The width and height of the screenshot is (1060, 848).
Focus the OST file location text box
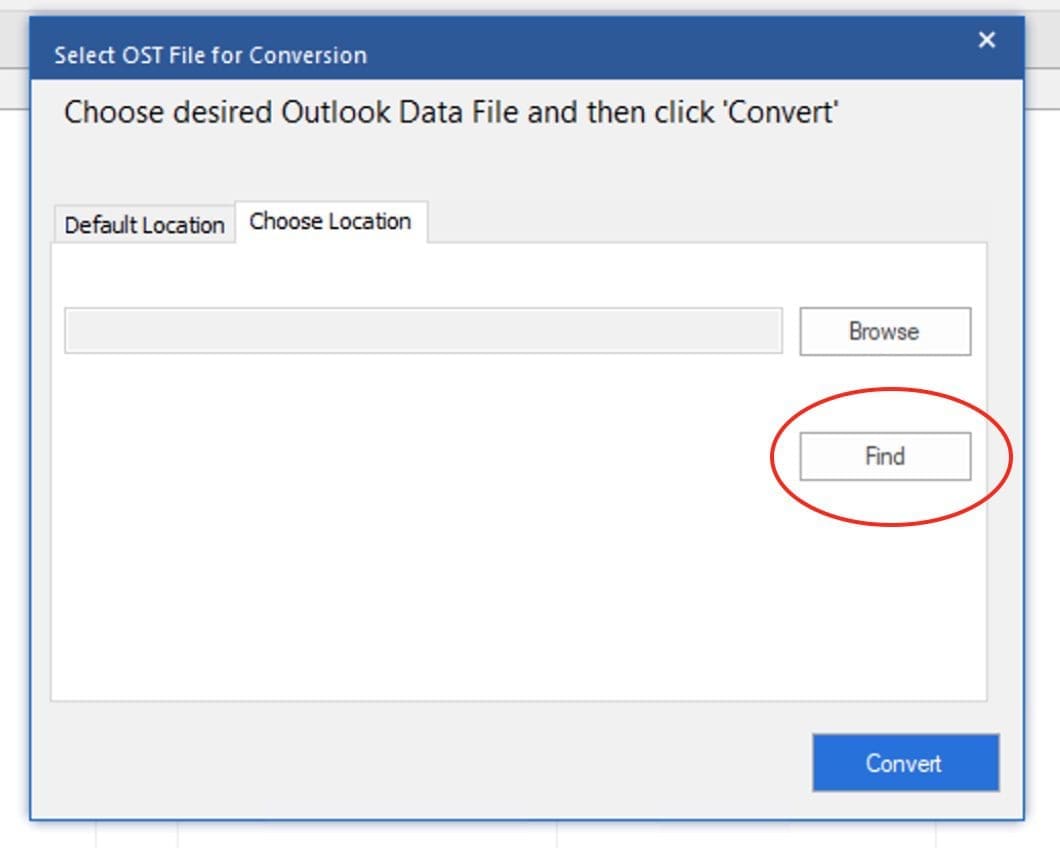(x=423, y=331)
